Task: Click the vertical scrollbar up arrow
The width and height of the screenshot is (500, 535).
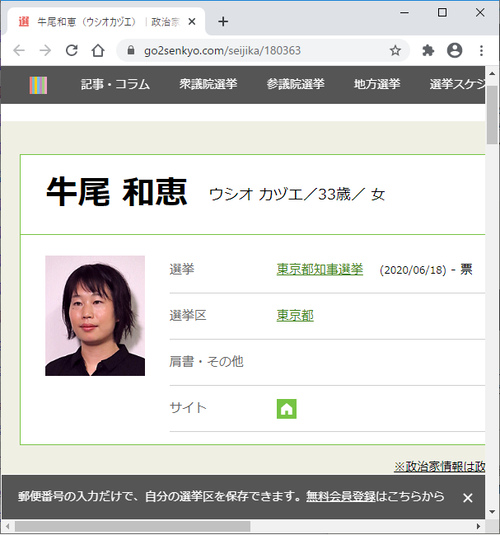Action: click(x=492, y=73)
